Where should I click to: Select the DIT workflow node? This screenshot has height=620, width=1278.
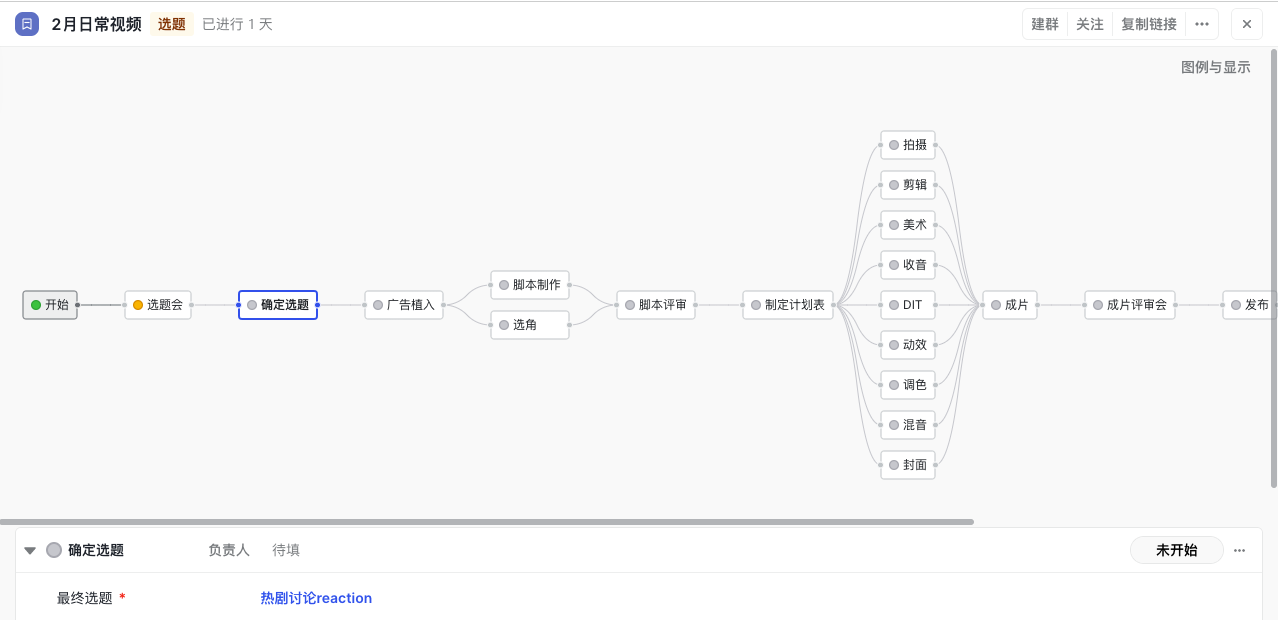tap(908, 305)
